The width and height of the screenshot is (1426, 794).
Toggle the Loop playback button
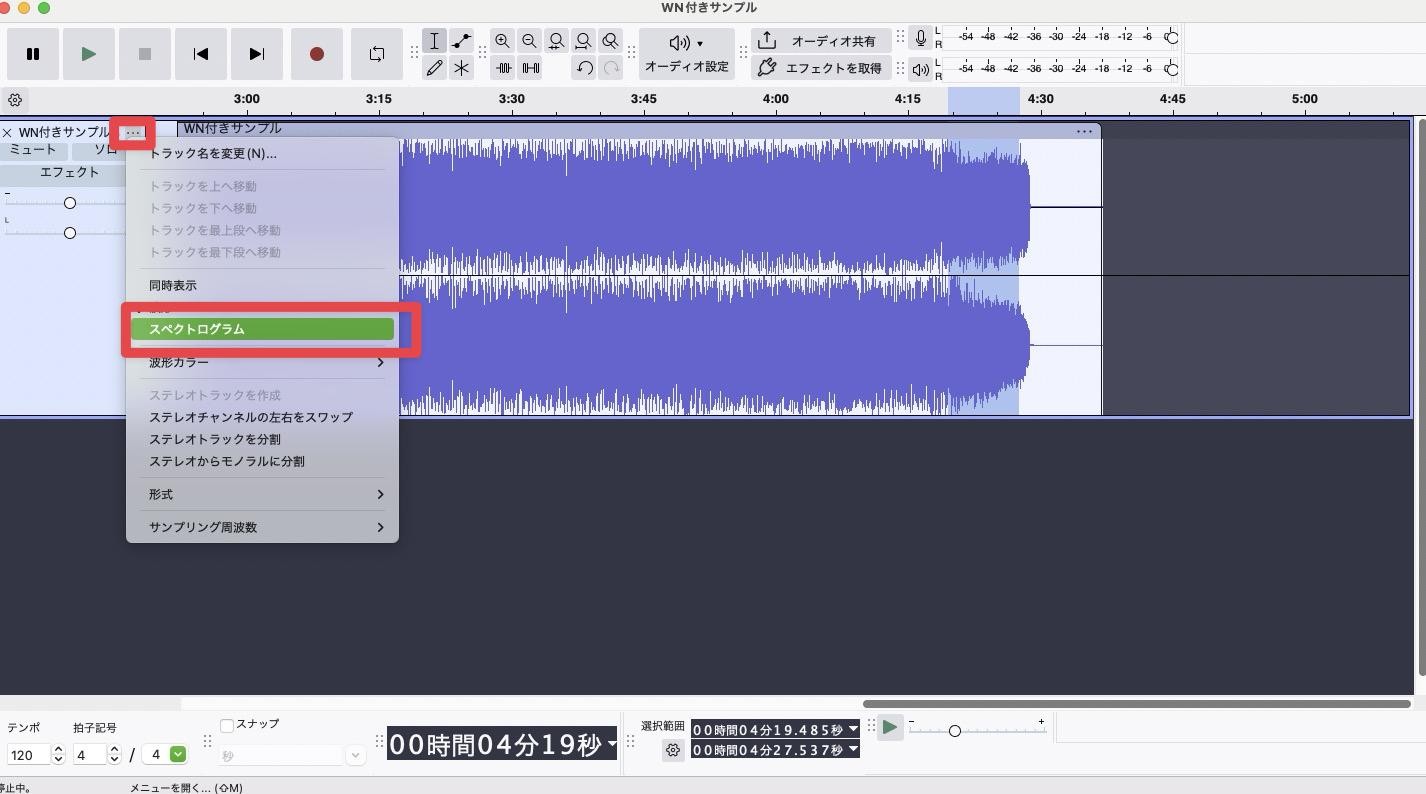click(376, 54)
